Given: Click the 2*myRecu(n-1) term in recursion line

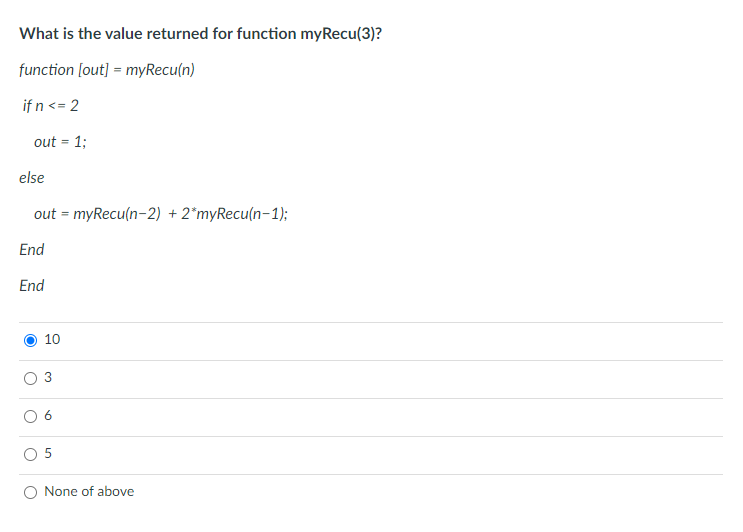Looking at the screenshot, I should 235,214.
